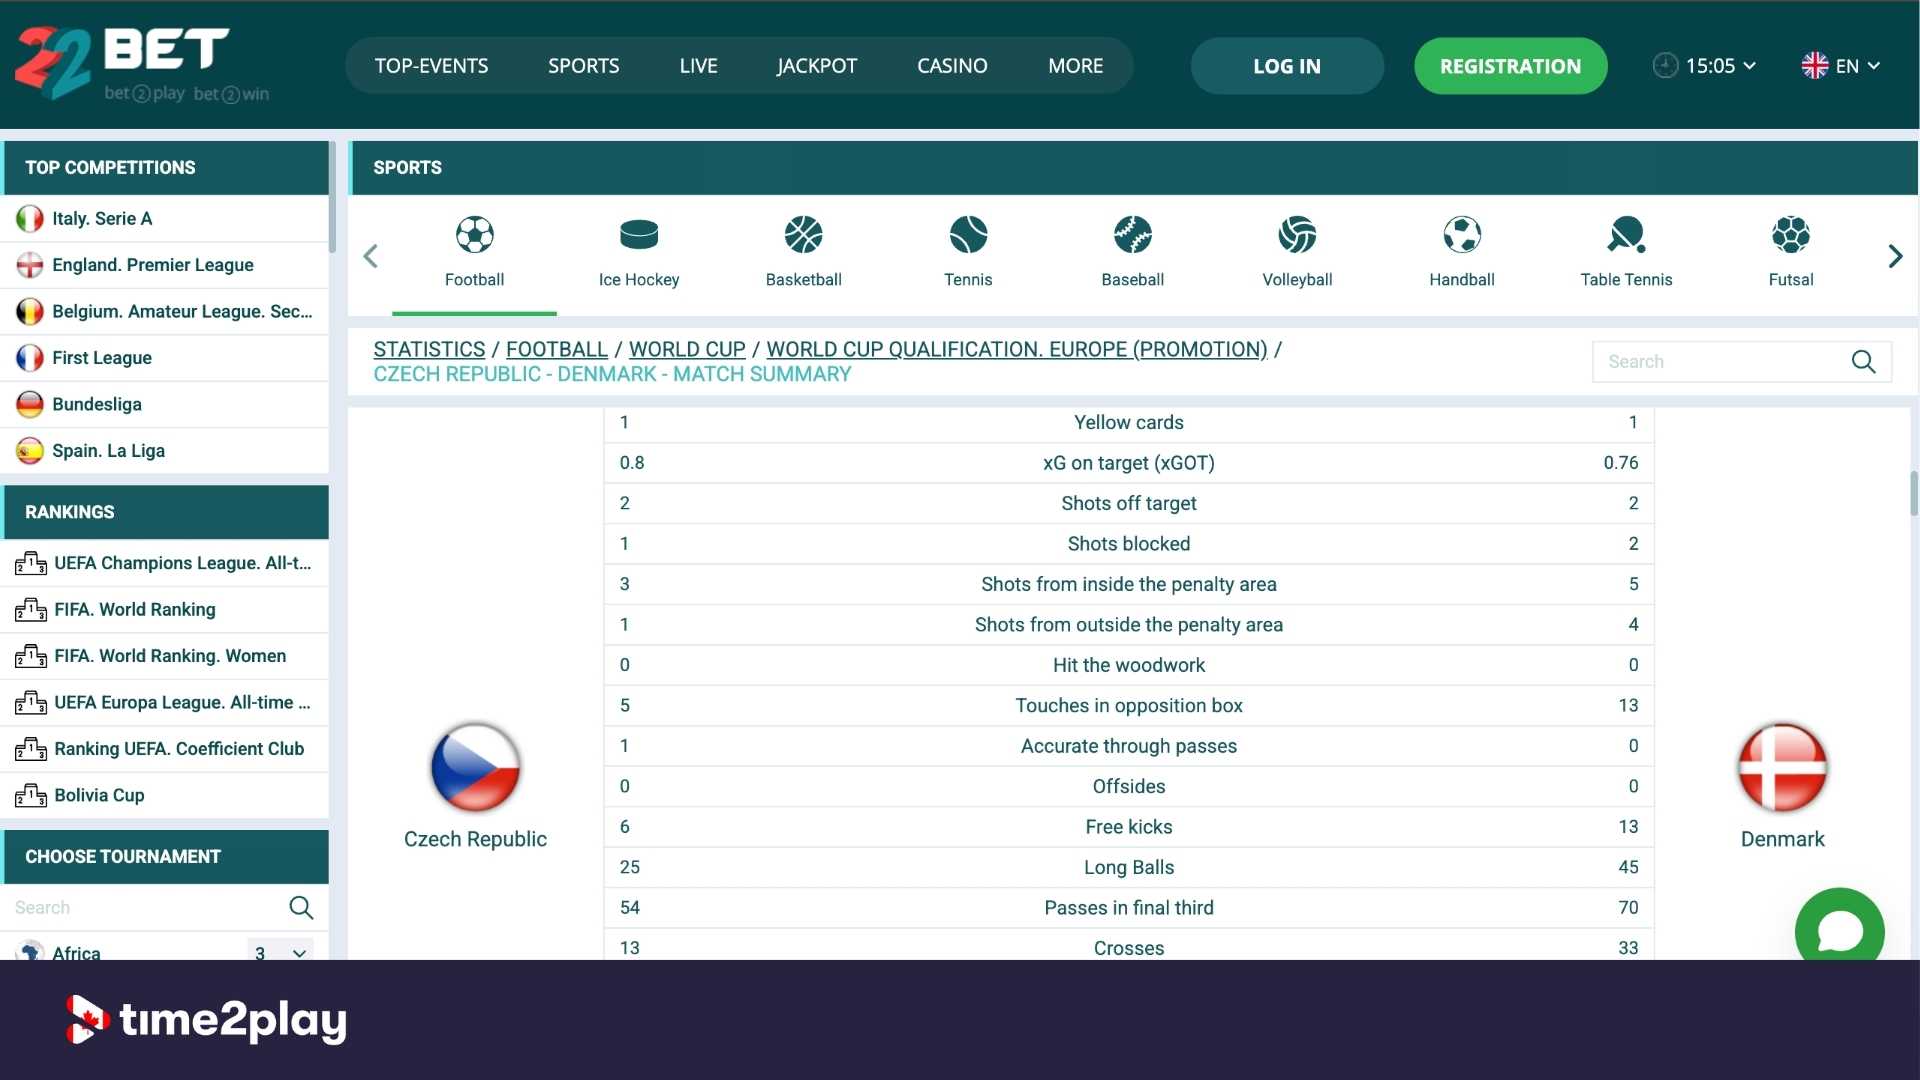This screenshot has height=1080, width=1920.
Task: Click the Long Balls stat label
Action: 1128,867
